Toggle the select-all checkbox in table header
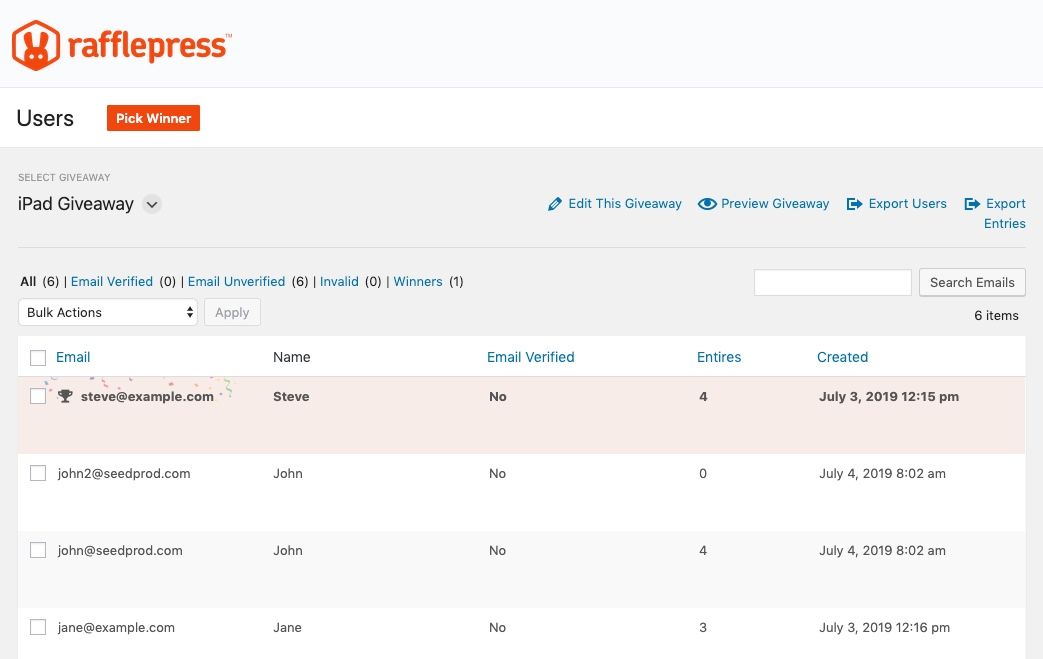Screen dimensions: 1043x659 [x=38, y=358]
